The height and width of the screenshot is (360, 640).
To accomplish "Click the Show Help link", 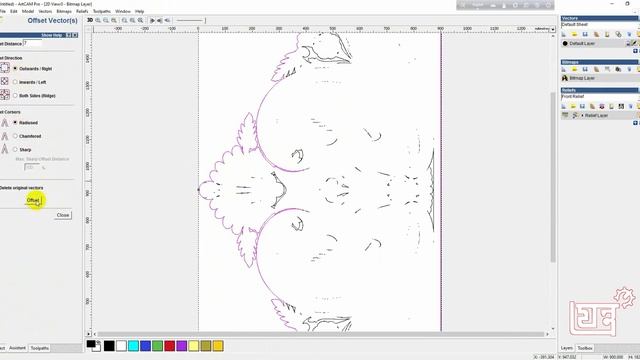I will pos(51,36).
